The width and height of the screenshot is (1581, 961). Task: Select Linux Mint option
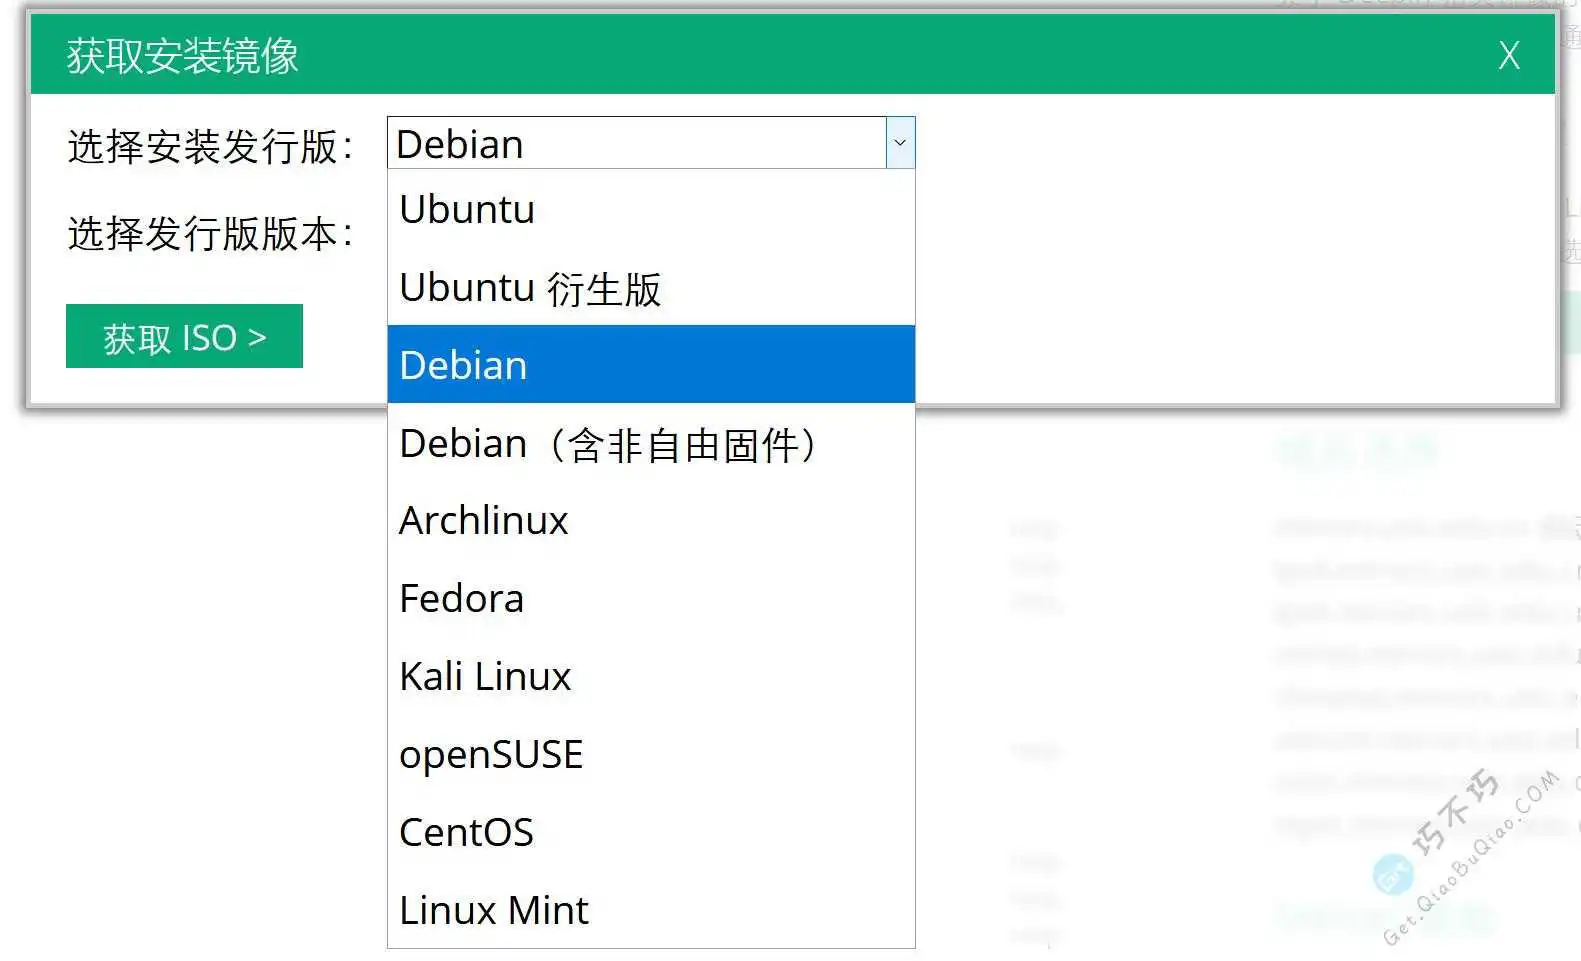coord(651,910)
